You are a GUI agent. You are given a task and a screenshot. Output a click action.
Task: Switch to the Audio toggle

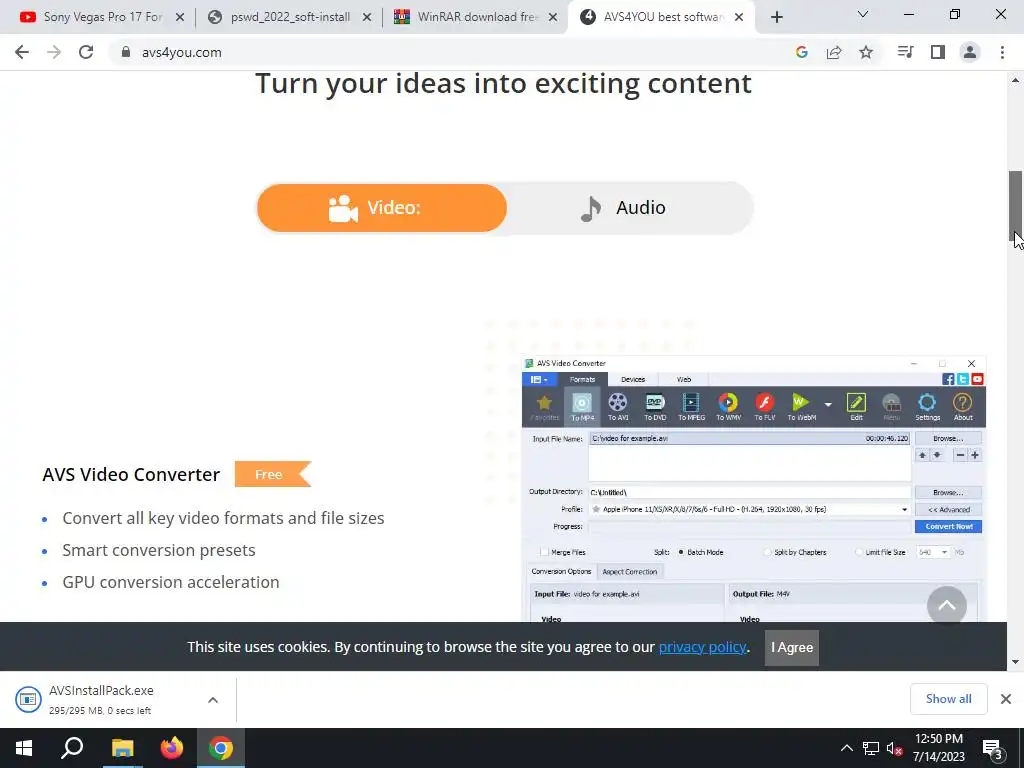tap(624, 208)
